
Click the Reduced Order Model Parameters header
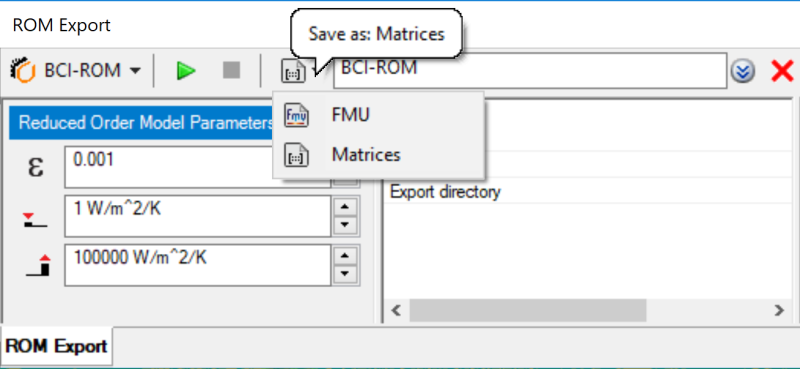[141, 122]
